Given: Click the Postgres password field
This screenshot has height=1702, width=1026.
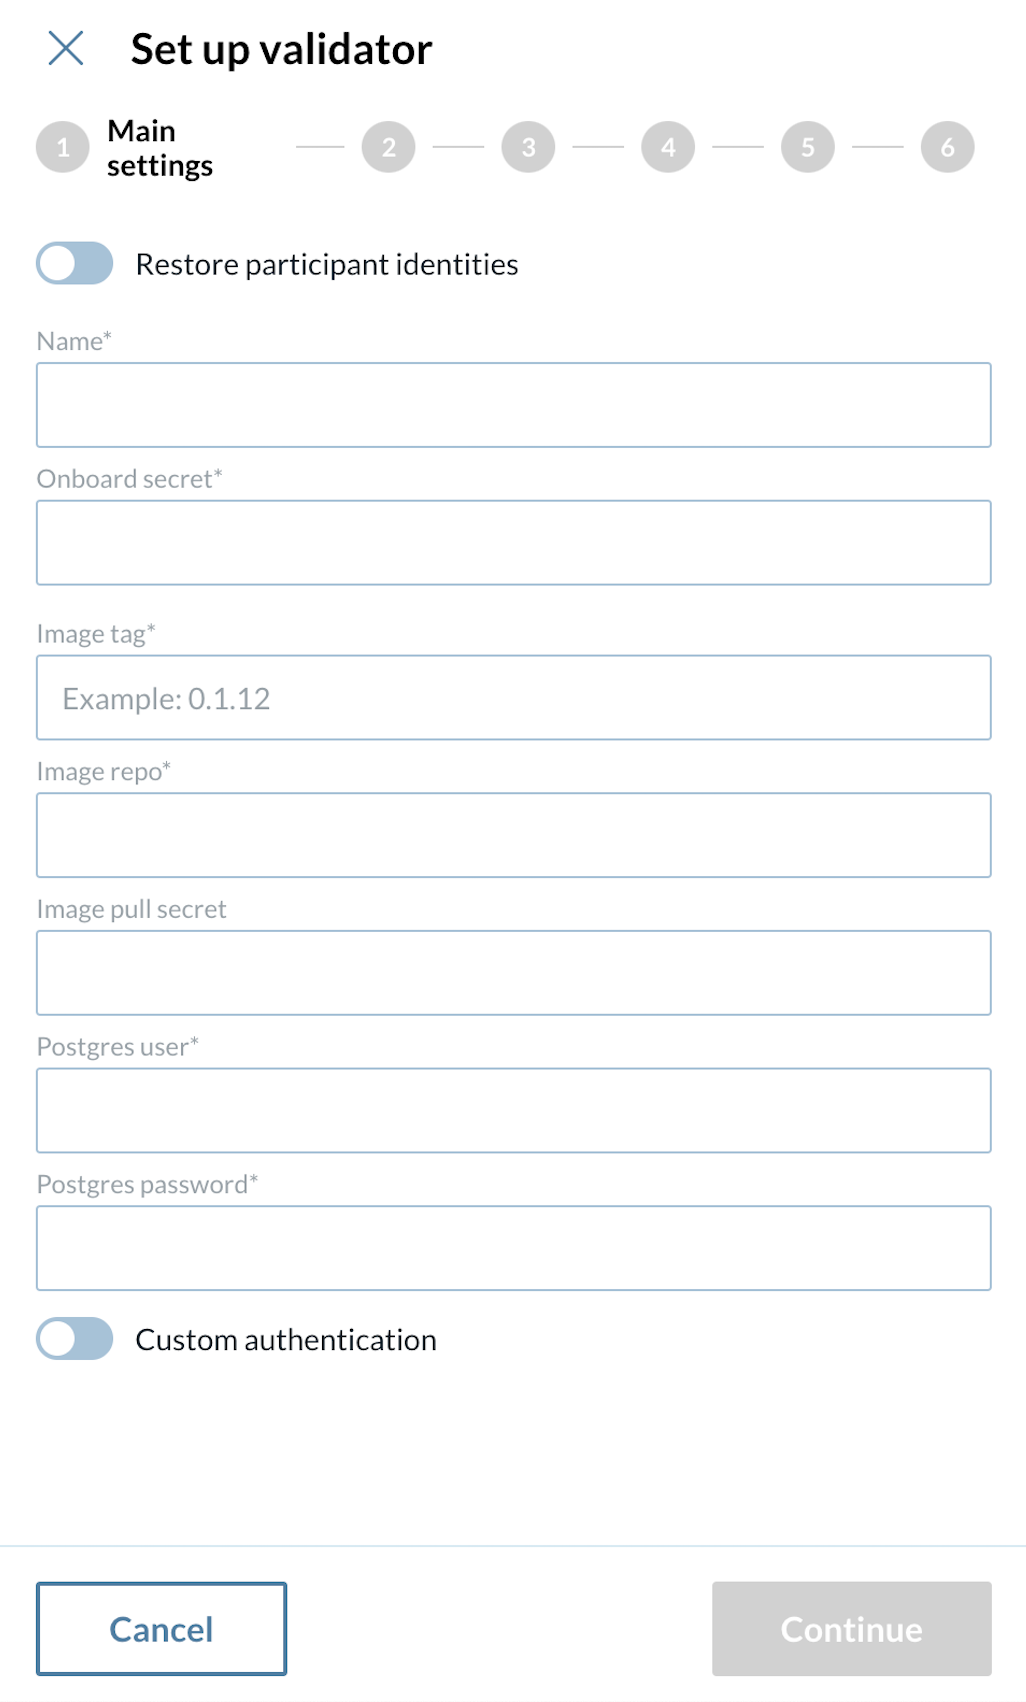Looking at the screenshot, I should [513, 1247].
